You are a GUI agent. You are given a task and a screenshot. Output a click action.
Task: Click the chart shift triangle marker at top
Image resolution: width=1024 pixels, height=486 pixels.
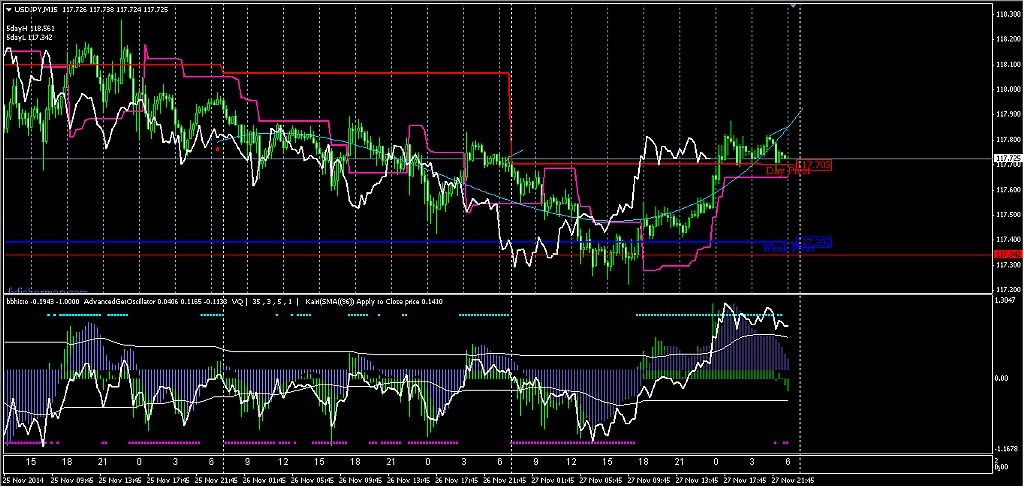pyautogui.click(x=794, y=7)
